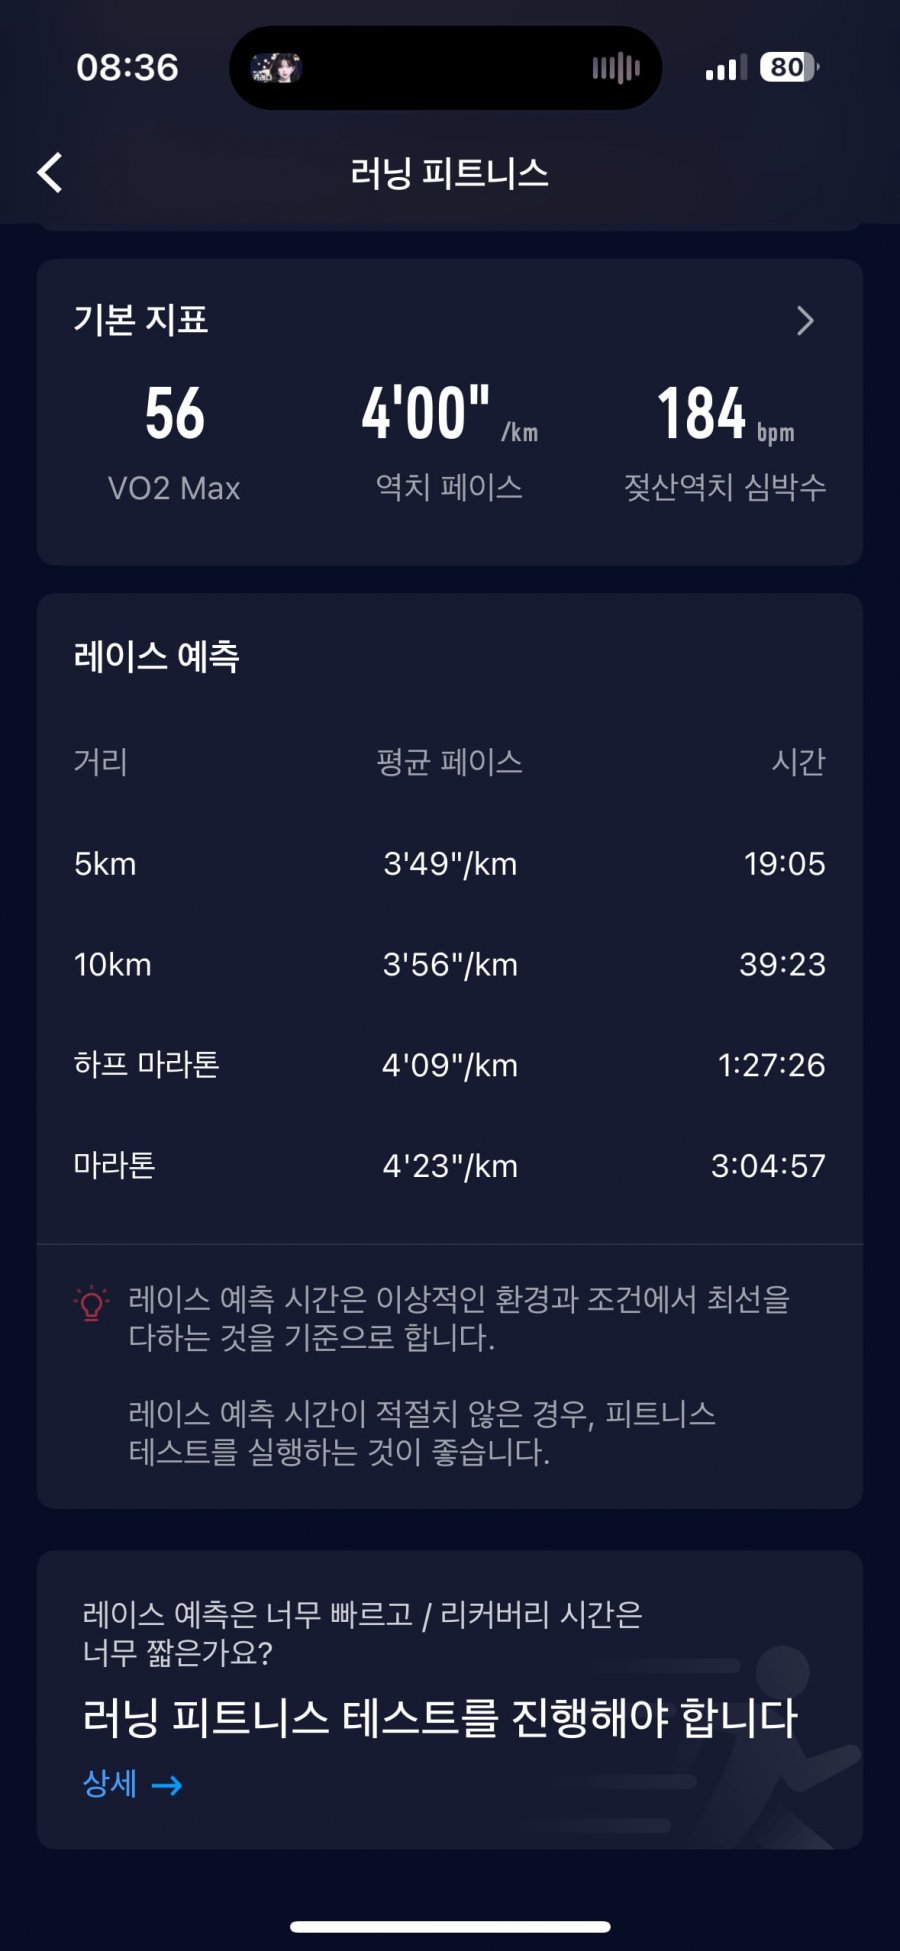The height and width of the screenshot is (1951, 900).
Task: Tap the Dynamic Island album thumbnail
Action: (x=275, y=68)
